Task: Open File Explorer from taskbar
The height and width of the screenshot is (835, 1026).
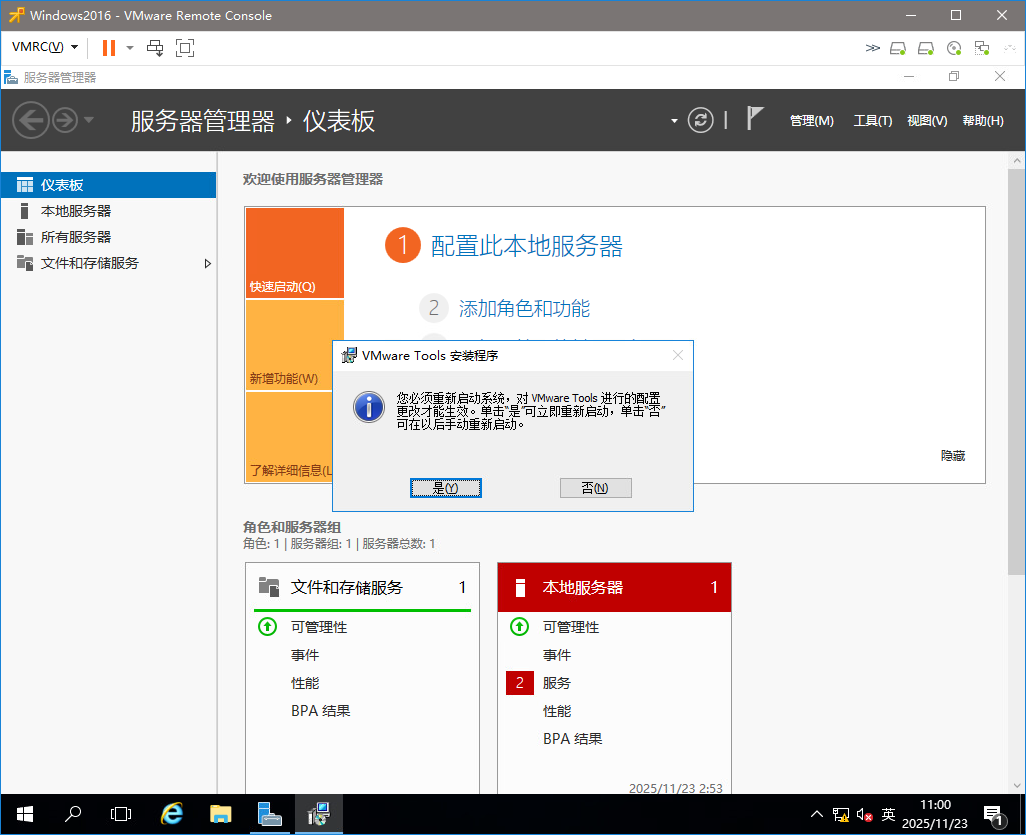Action: (221, 815)
